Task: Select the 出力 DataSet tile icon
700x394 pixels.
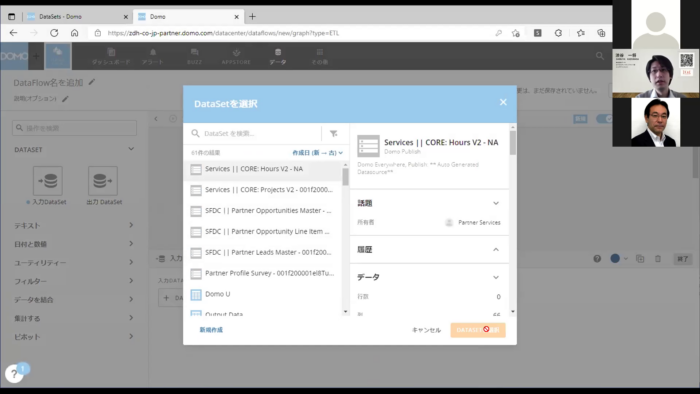Action: [x=103, y=181]
